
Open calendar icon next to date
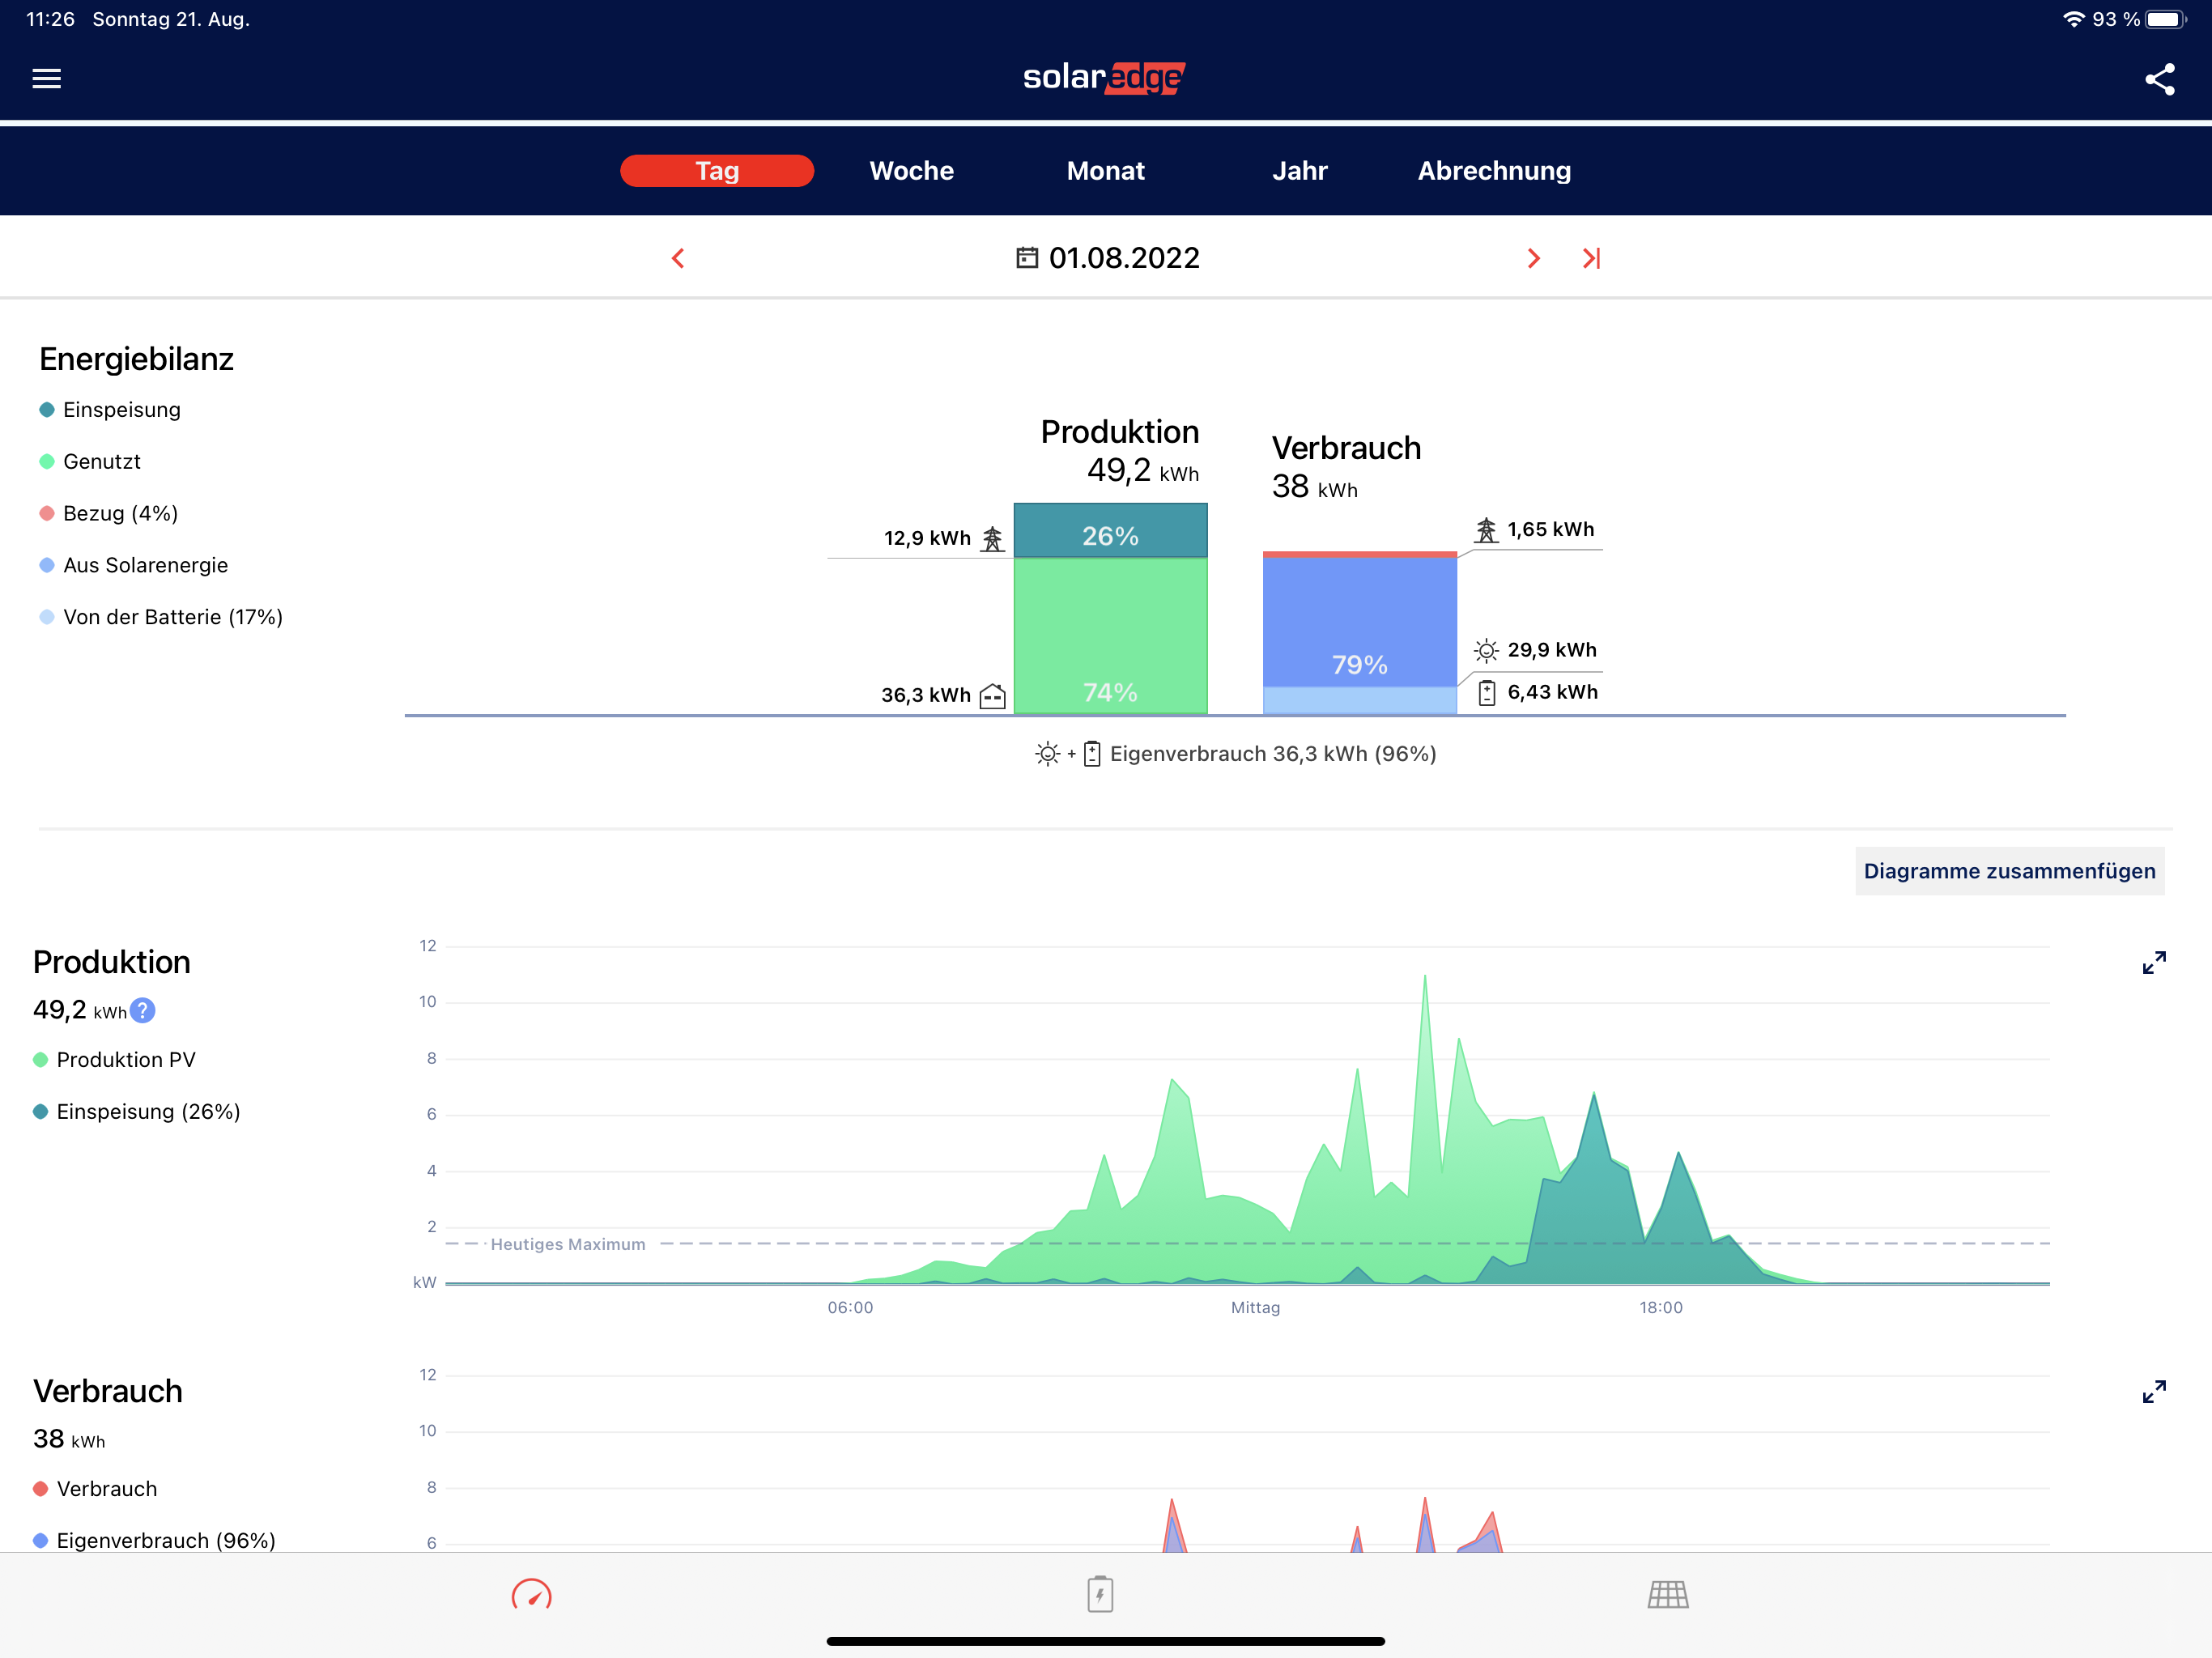(x=1027, y=258)
